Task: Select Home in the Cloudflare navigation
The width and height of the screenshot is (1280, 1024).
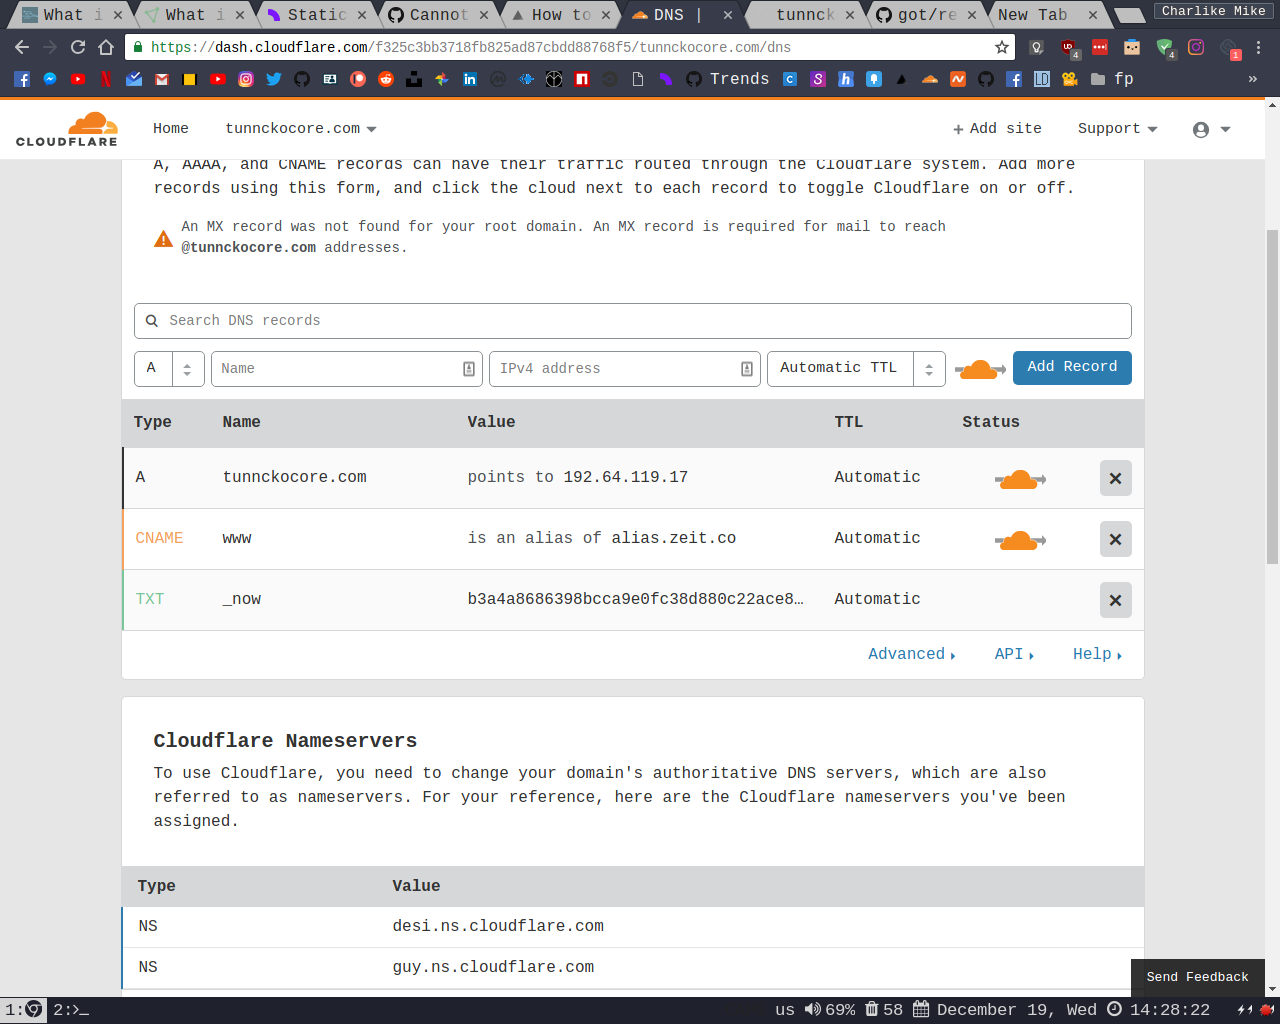Action: 170,128
